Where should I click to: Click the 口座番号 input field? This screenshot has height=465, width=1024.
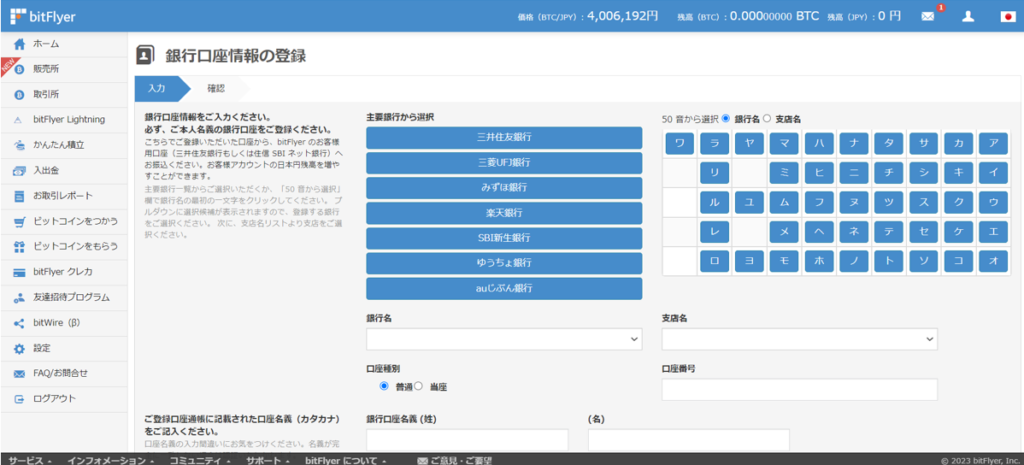(799, 390)
